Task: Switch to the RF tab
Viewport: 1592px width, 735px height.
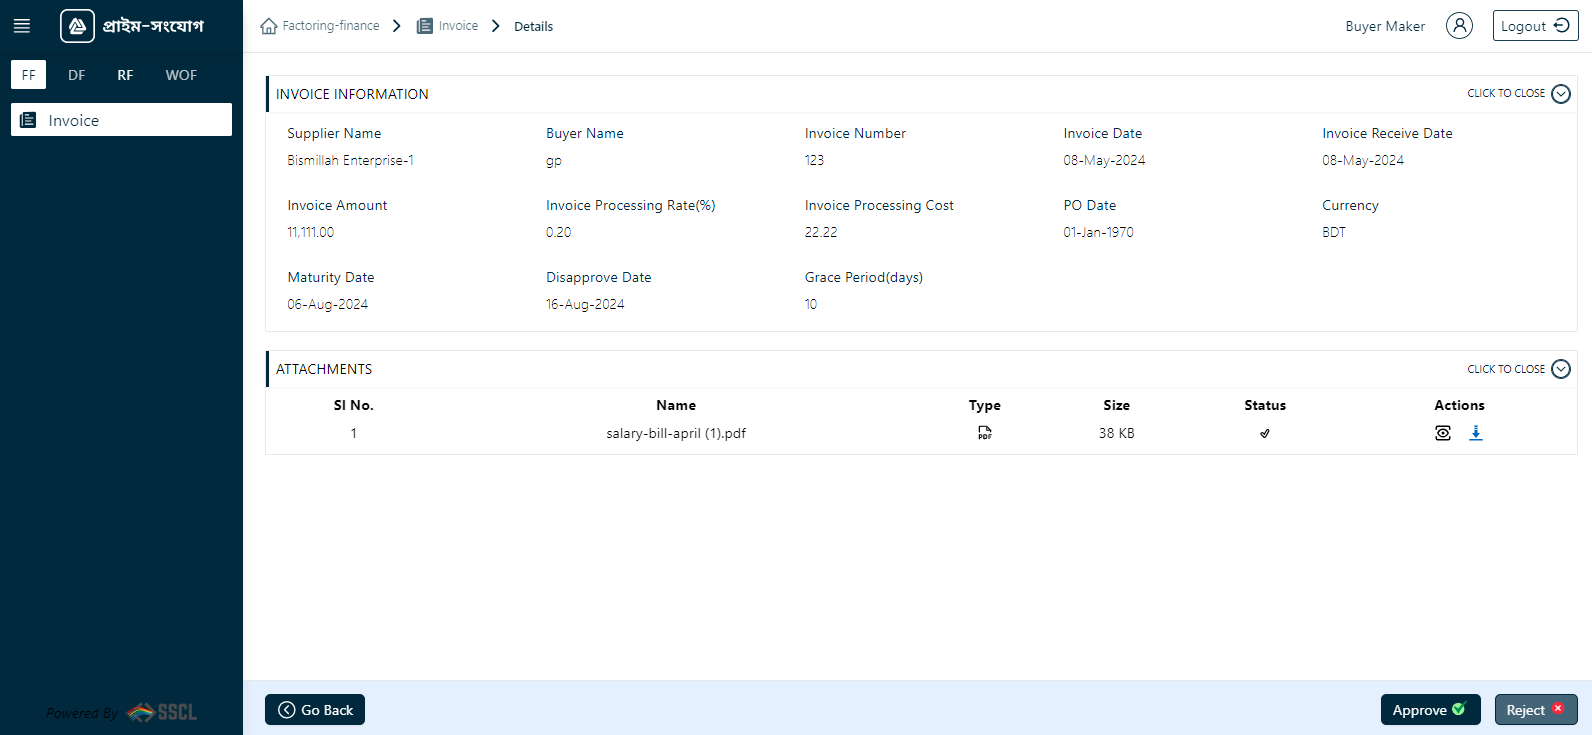Action: click(125, 75)
